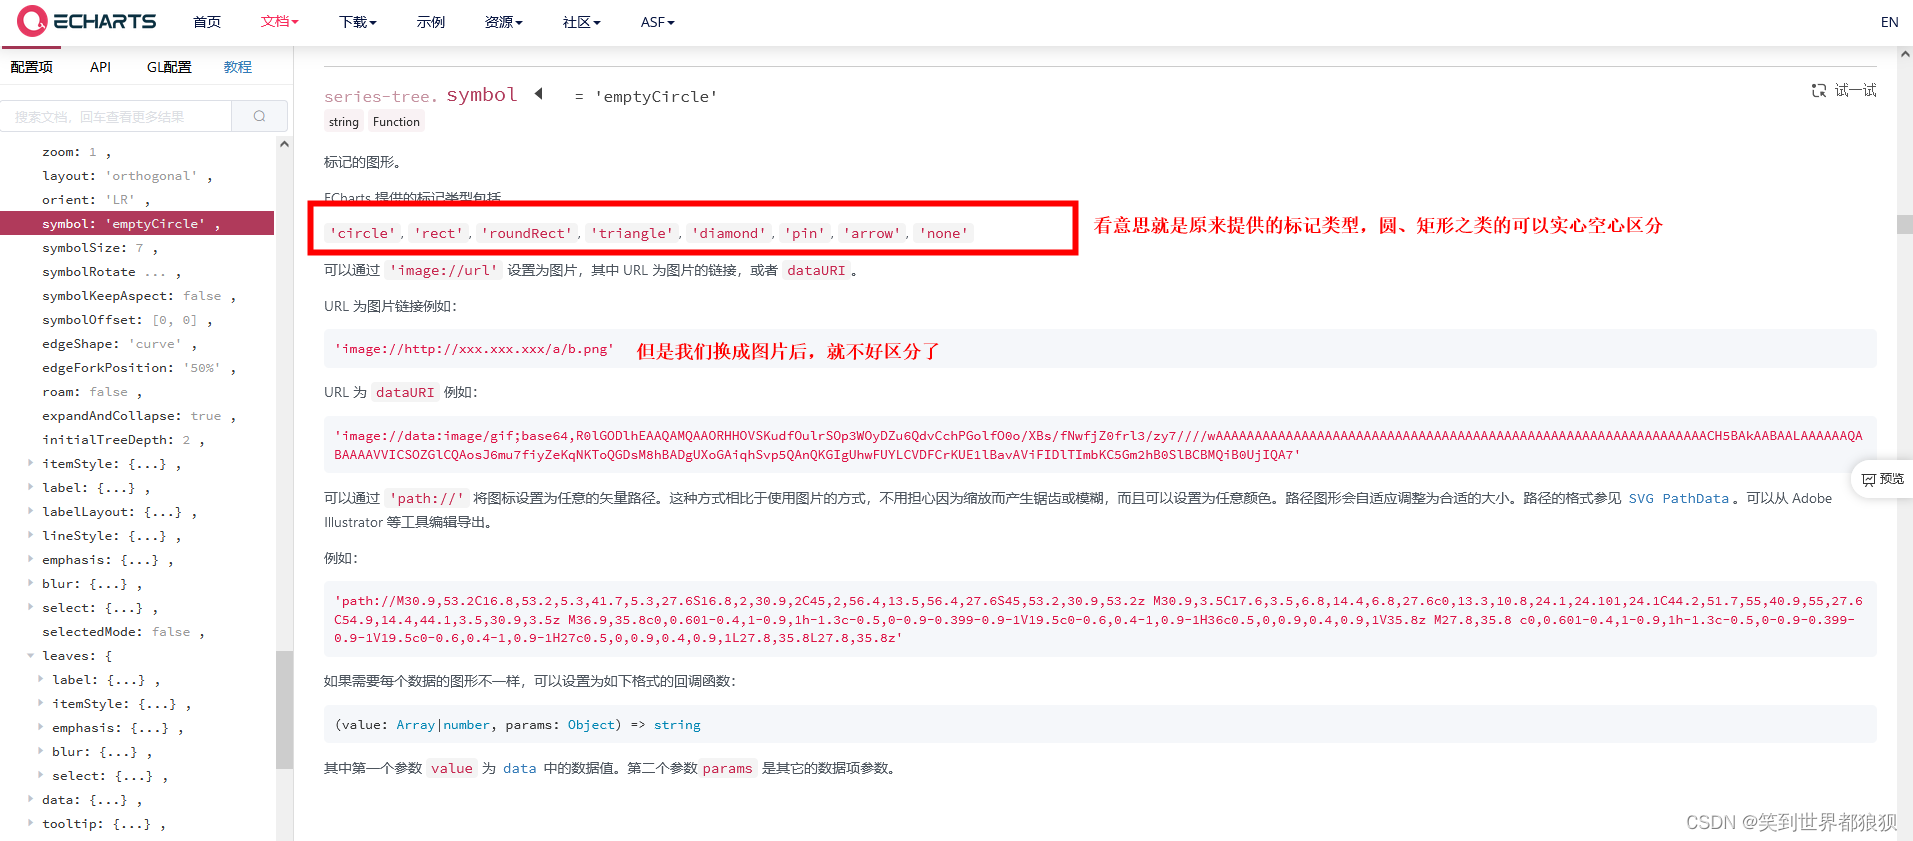Viewport: 1913px width, 841px height.
Task: Expand select under leaves
Action: tap(41, 775)
